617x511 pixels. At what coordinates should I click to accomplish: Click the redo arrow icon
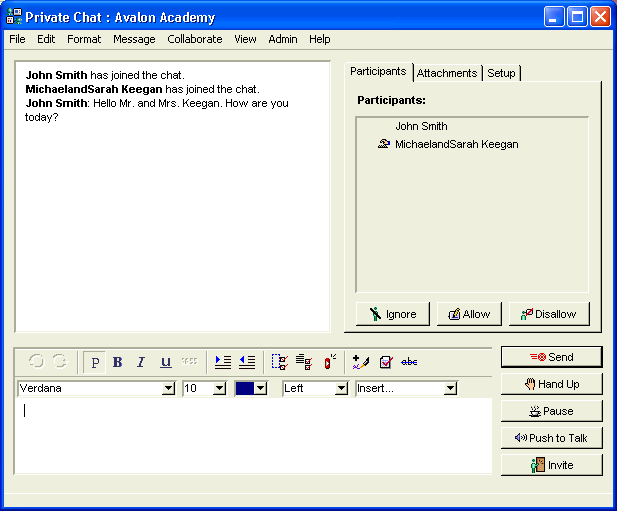point(59,362)
